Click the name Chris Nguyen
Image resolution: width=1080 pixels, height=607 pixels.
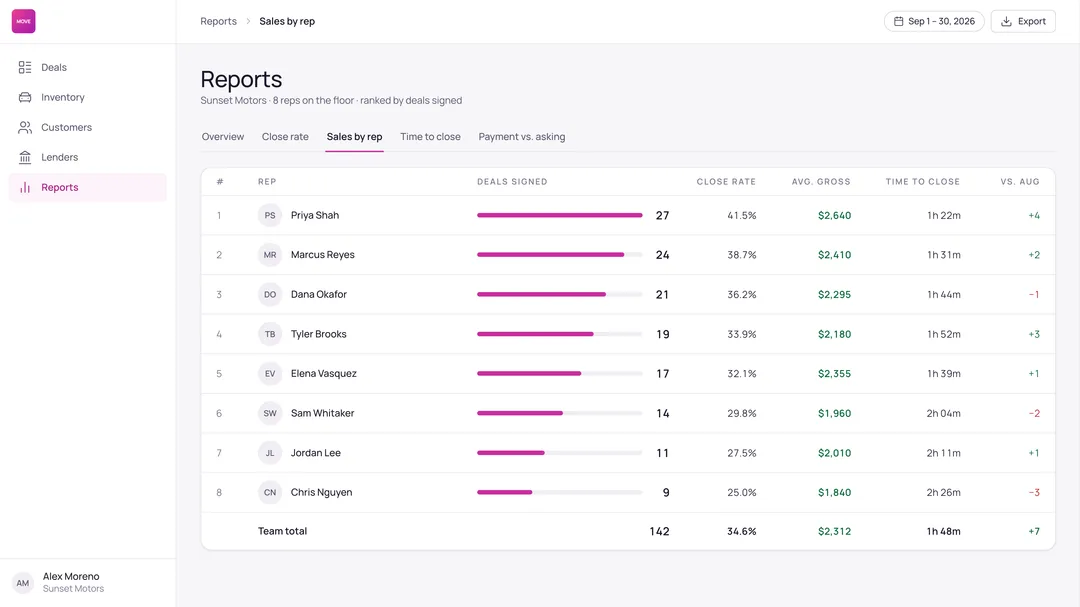point(321,493)
